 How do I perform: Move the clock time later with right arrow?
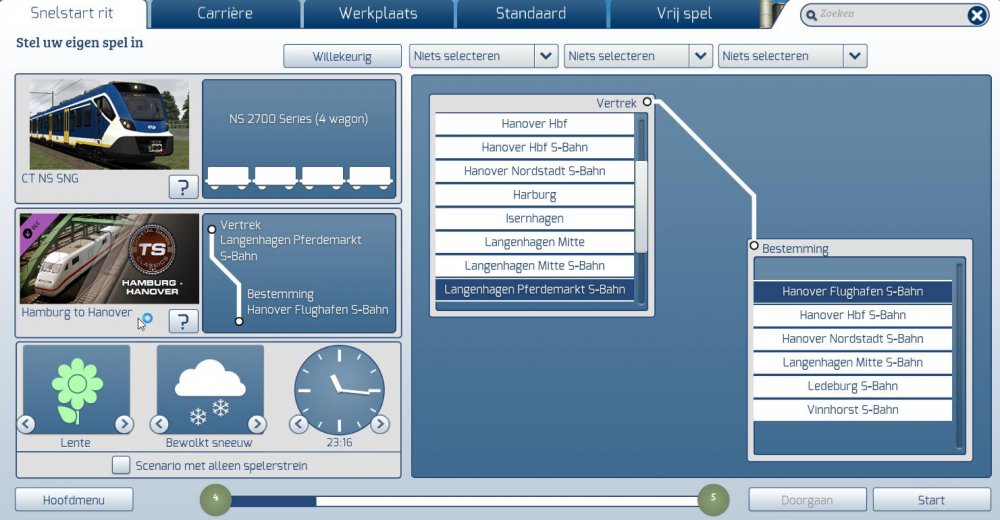pyautogui.click(x=380, y=424)
